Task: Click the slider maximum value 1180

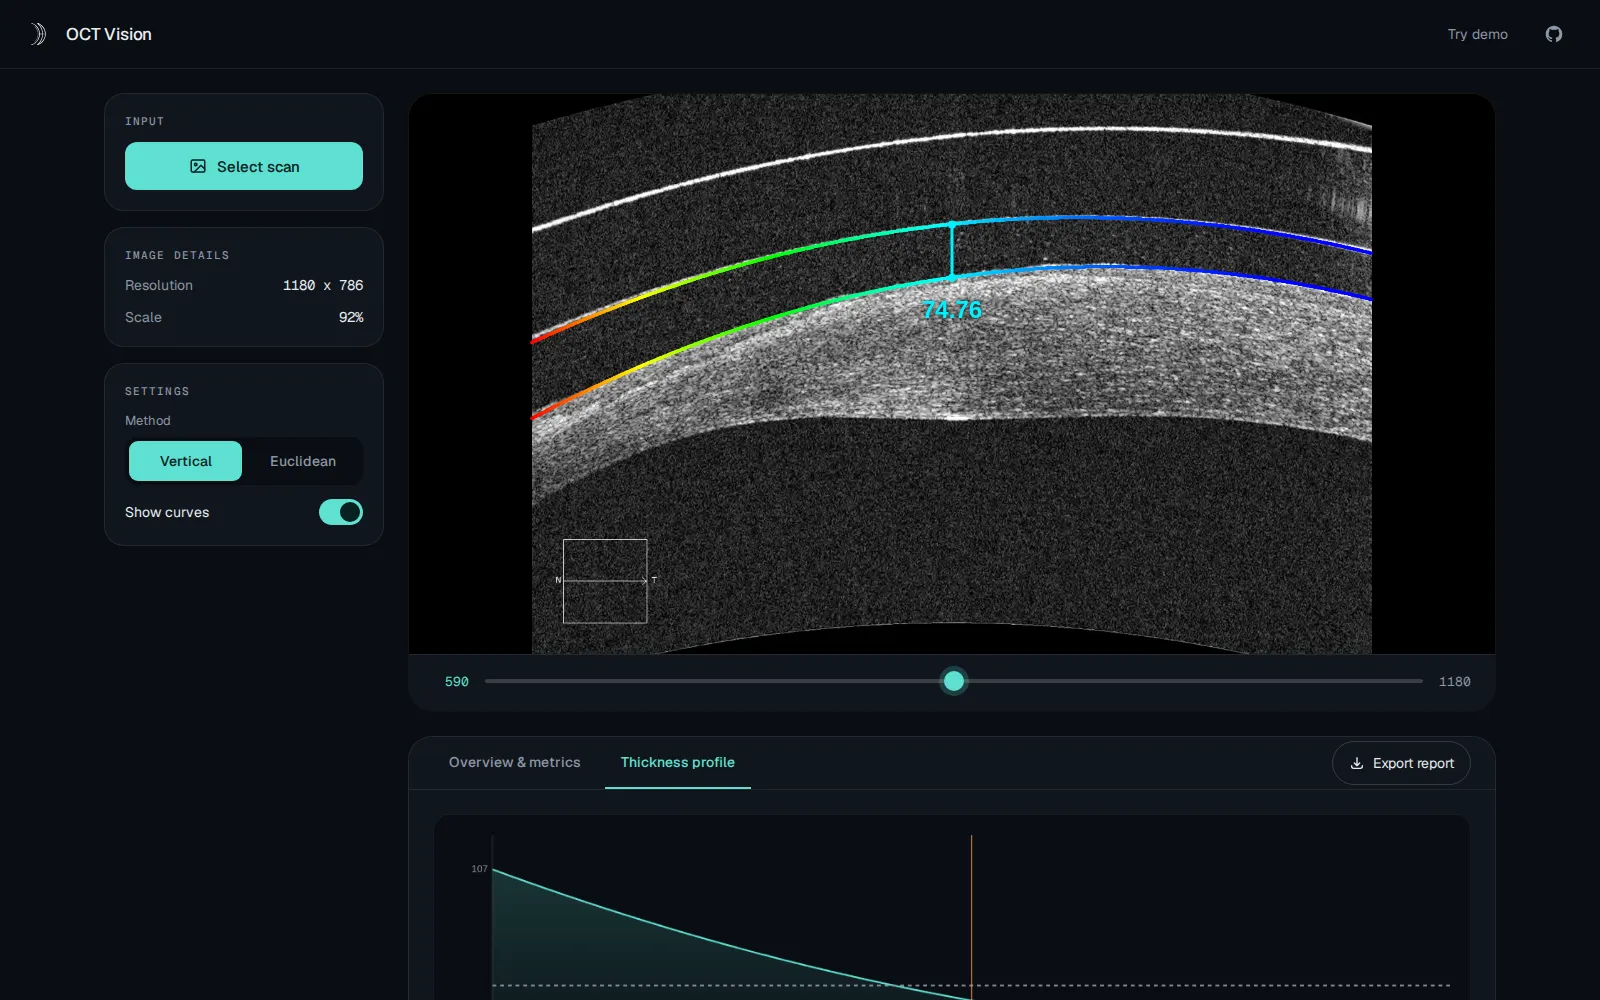Action: 1454,682
